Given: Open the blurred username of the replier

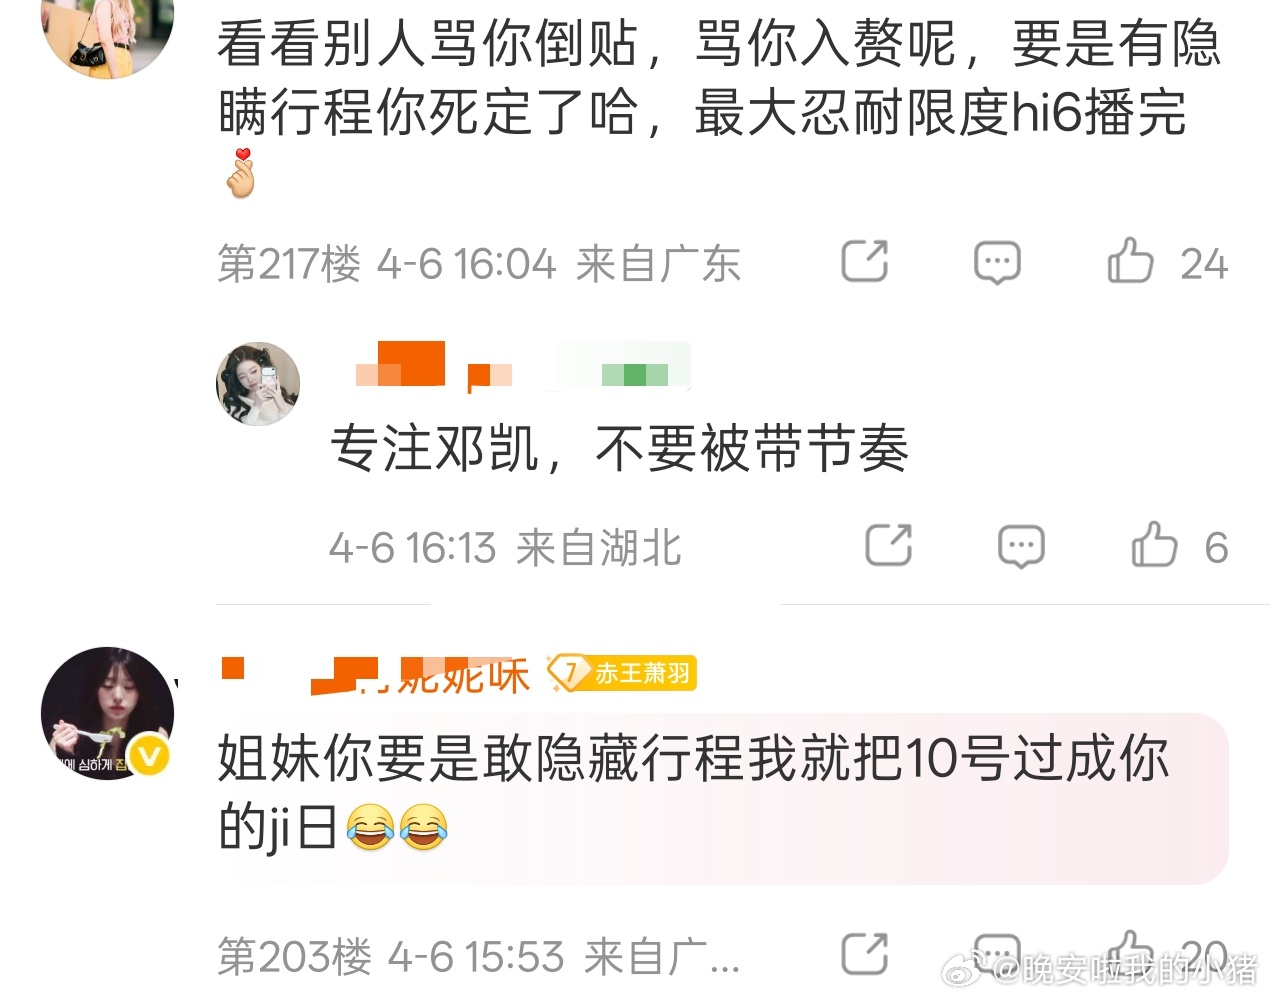Looking at the screenshot, I should (523, 366).
